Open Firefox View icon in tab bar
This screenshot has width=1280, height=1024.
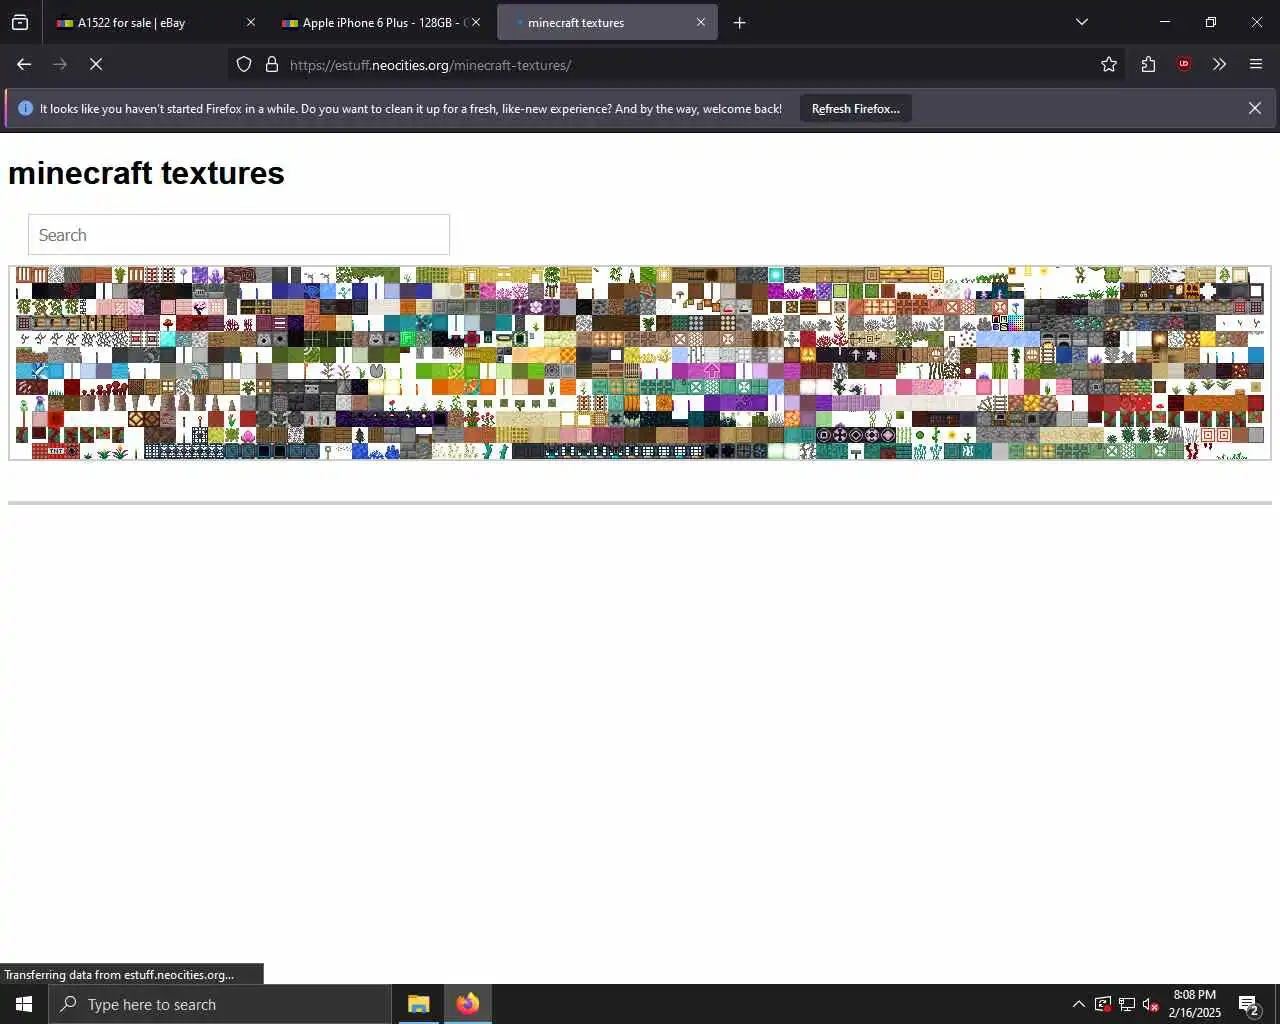click(20, 22)
